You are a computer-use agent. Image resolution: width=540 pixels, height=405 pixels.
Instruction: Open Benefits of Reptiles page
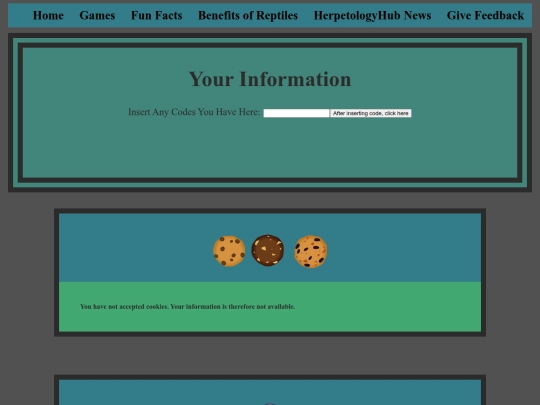(248, 15)
